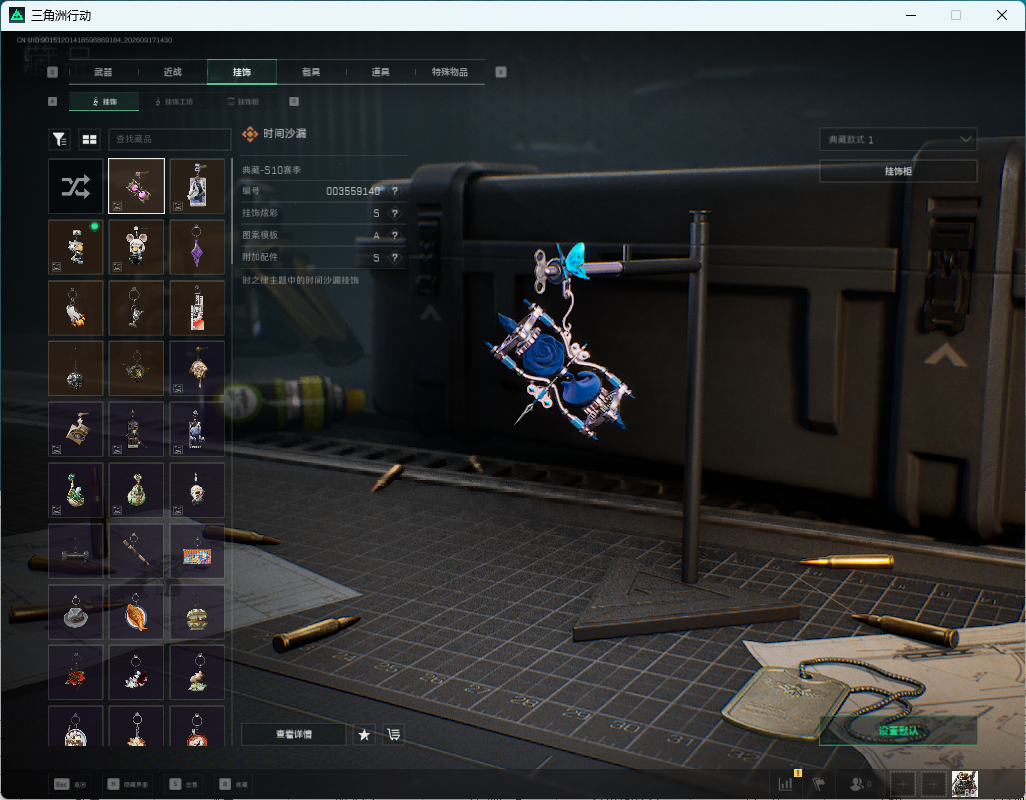Click the help icon next to 附加配件
The width and height of the screenshot is (1026, 800).
coord(395,258)
